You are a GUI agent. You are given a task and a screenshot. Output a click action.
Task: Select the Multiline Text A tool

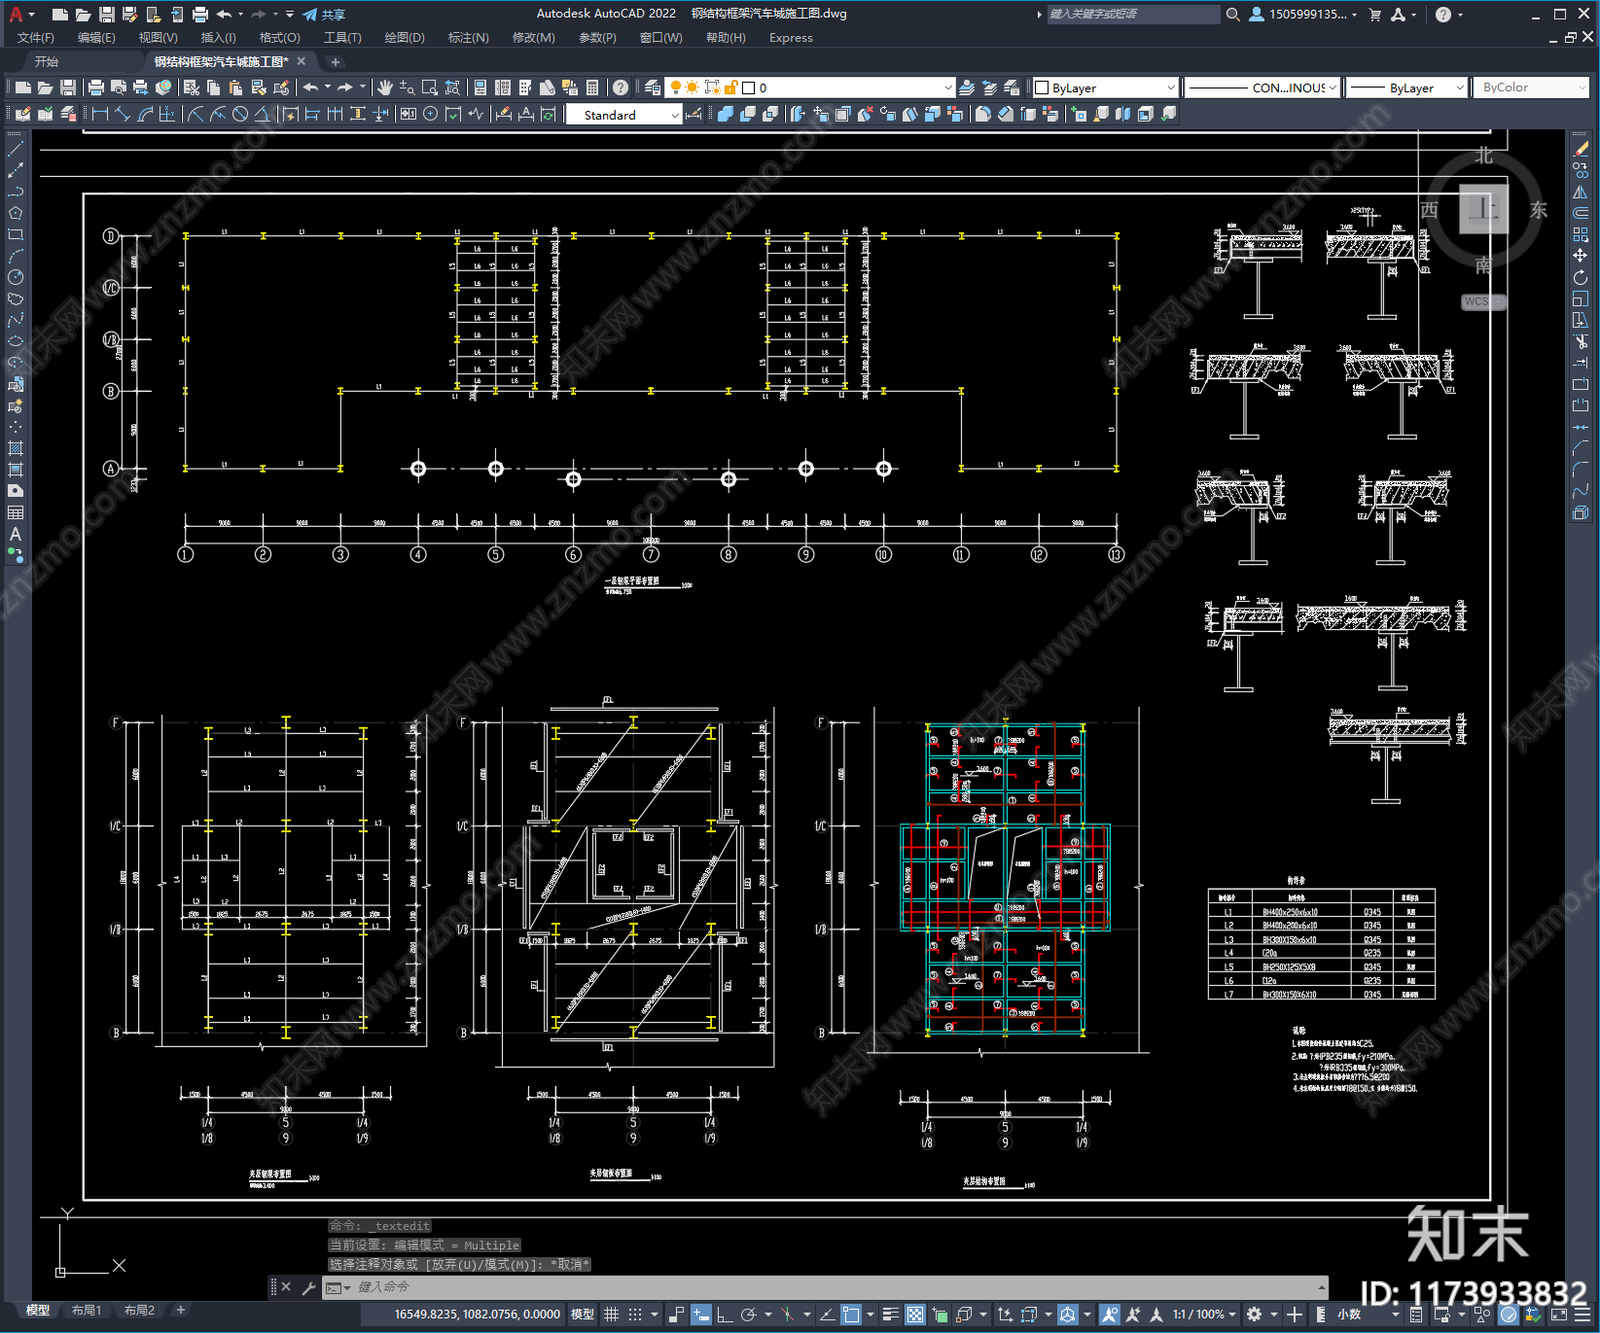15,534
